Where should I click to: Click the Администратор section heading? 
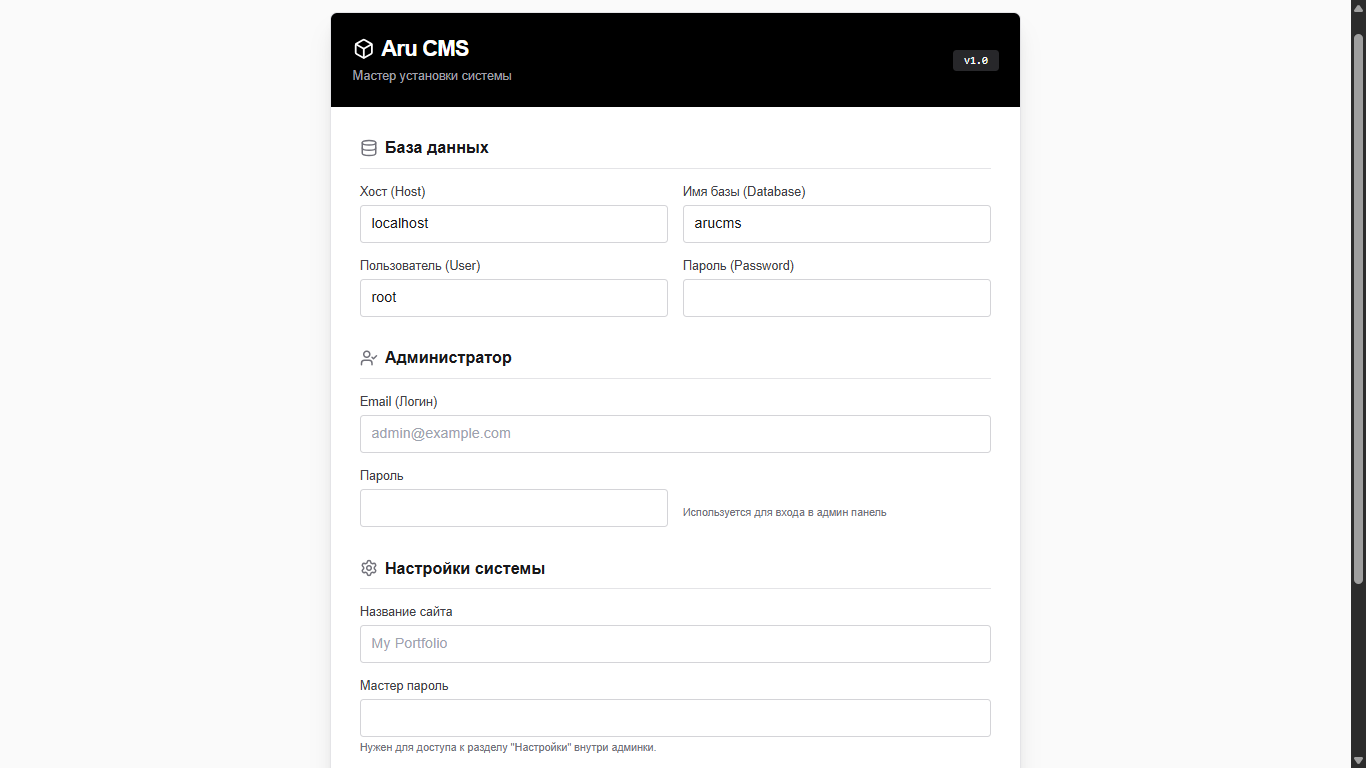pyautogui.click(x=448, y=358)
